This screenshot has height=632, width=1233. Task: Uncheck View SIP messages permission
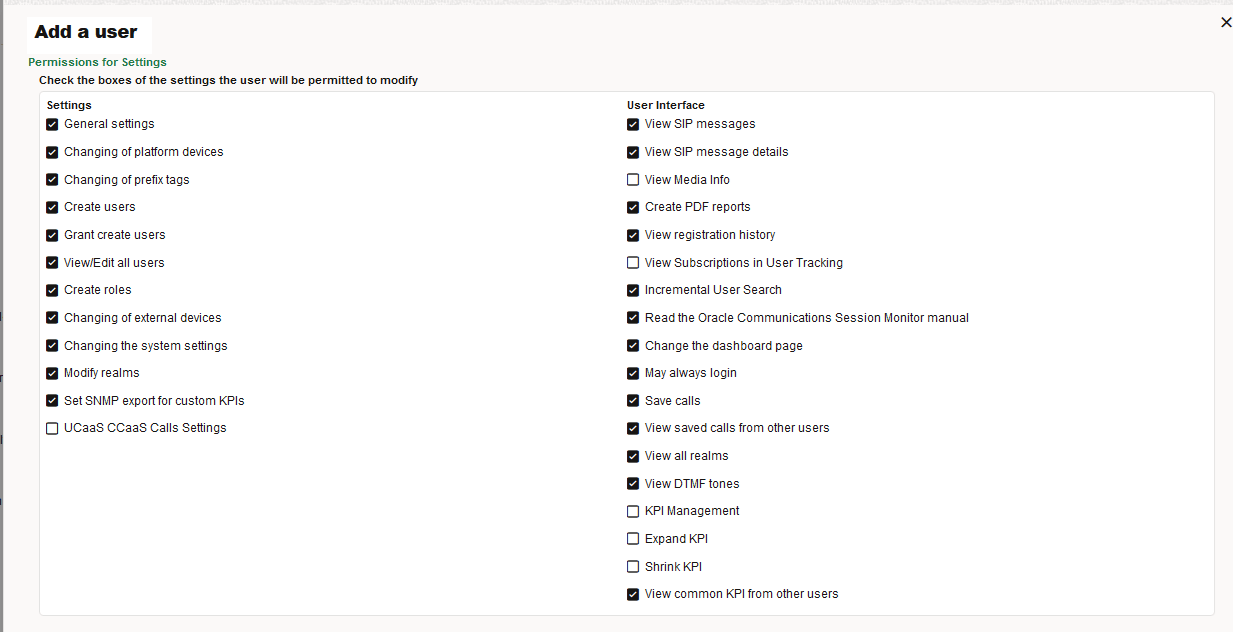633,124
